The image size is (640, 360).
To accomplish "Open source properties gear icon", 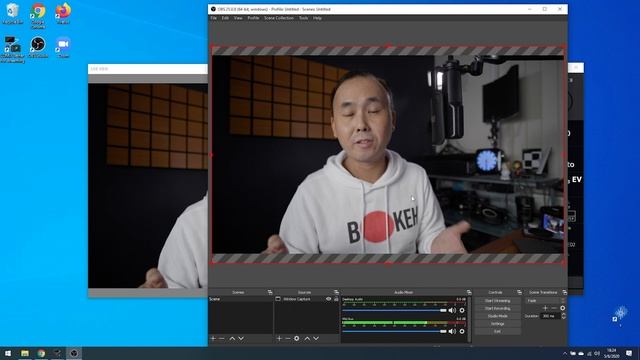I will (x=297, y=338).
